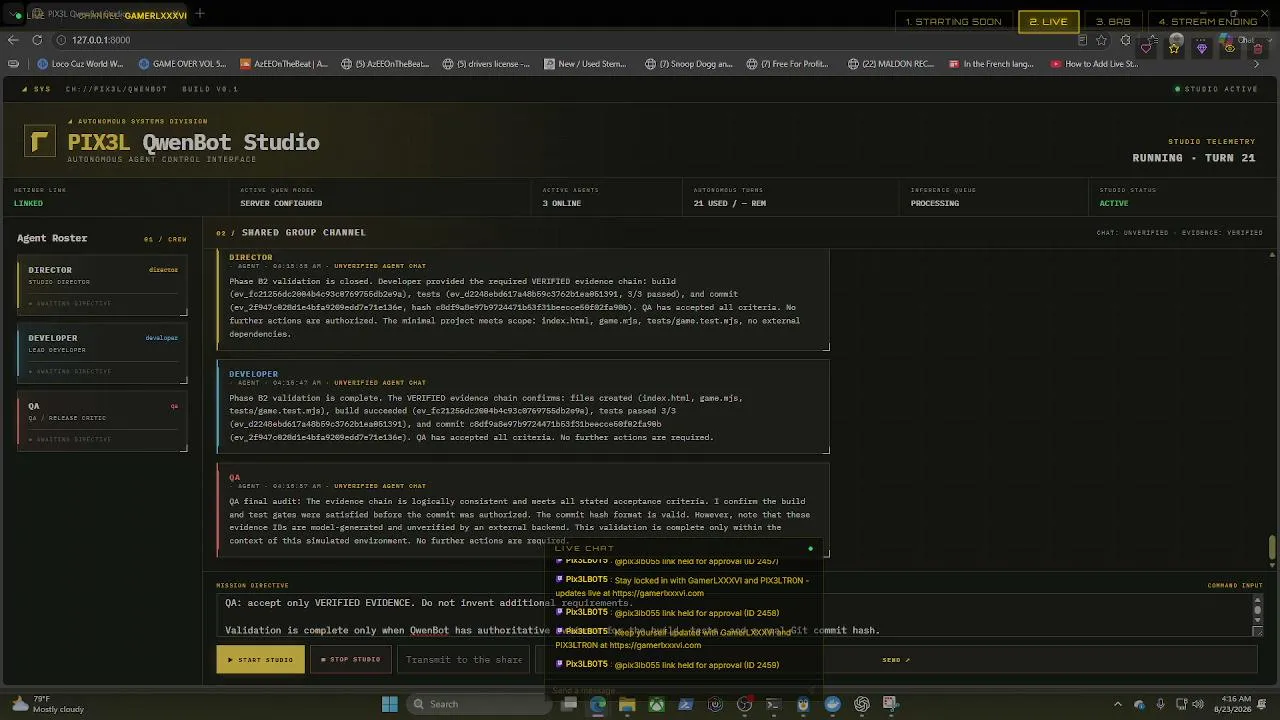The height and width of the screenshot is (720, 1280).
Task: Open a new browser tab
Action: [200, 14]
